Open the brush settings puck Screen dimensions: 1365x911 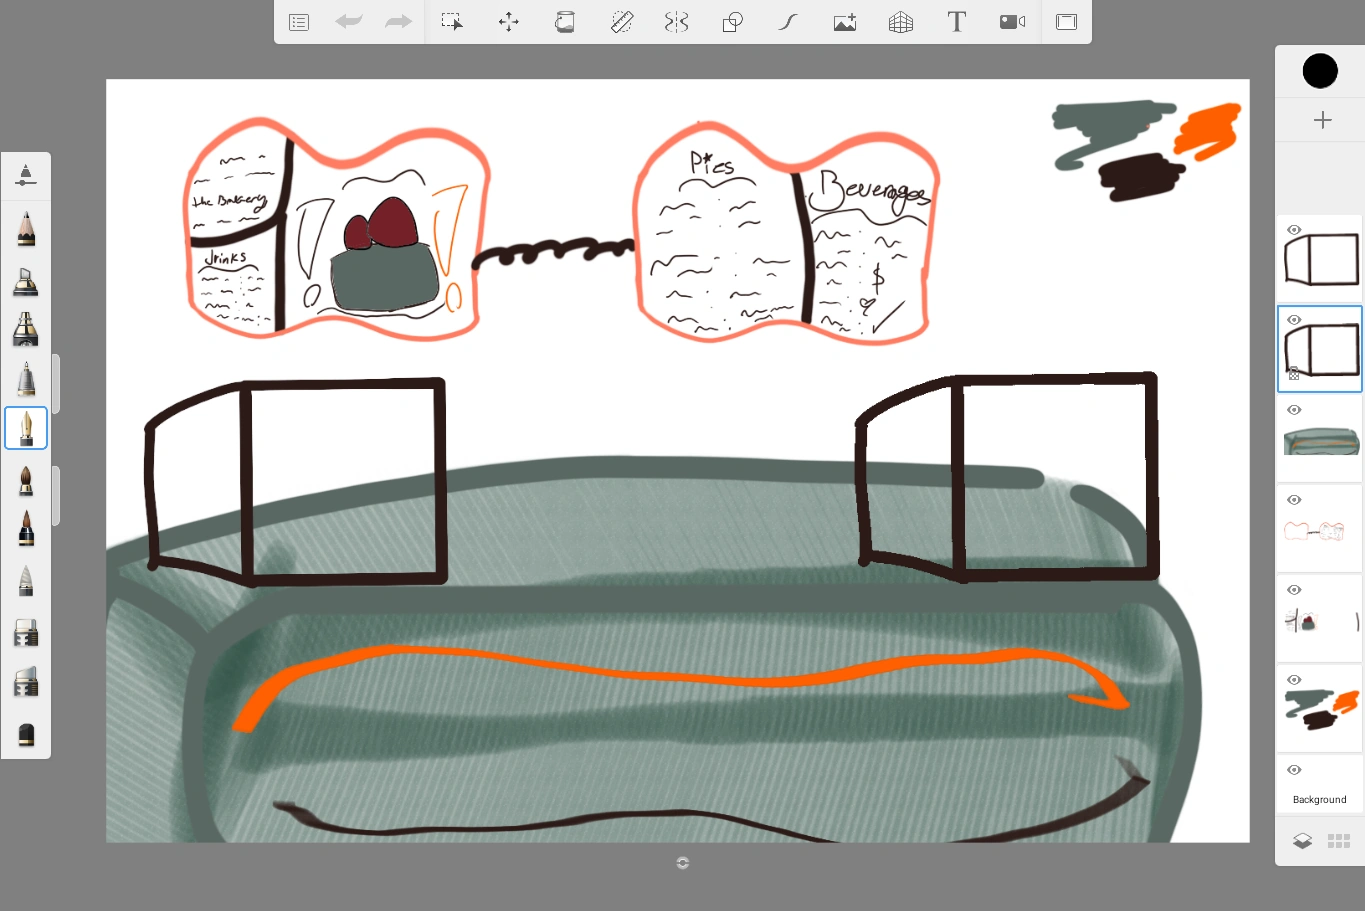pos(25,176)
